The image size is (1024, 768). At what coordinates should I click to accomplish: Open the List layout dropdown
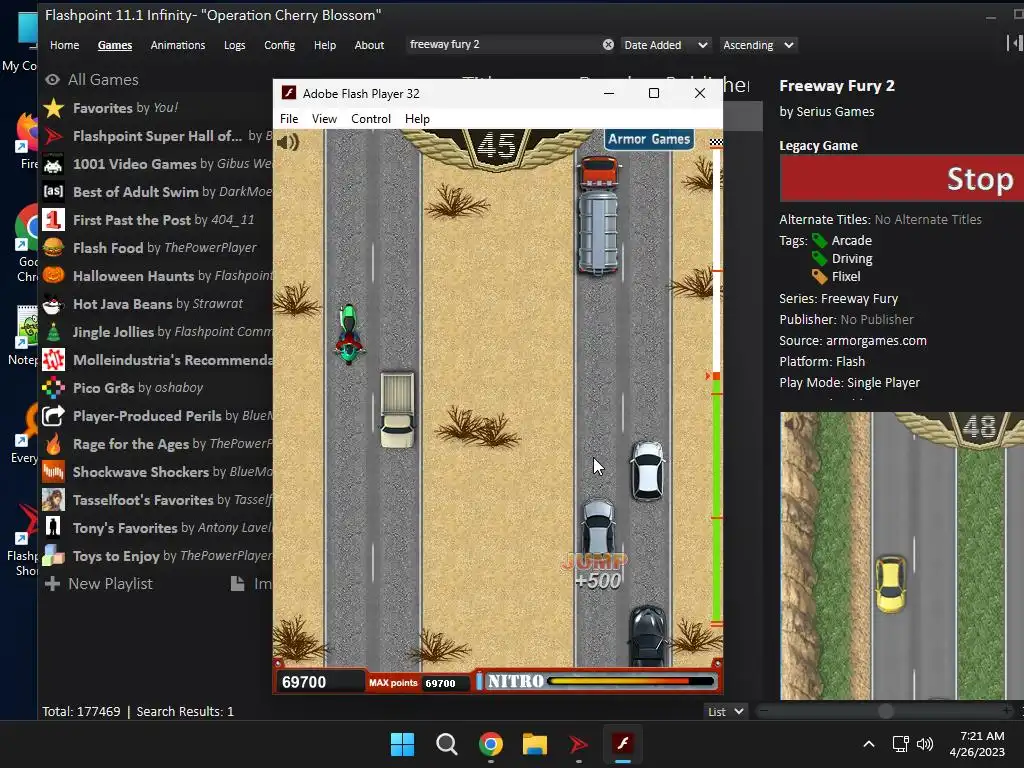pyautogui.click(x=726, y=712)
